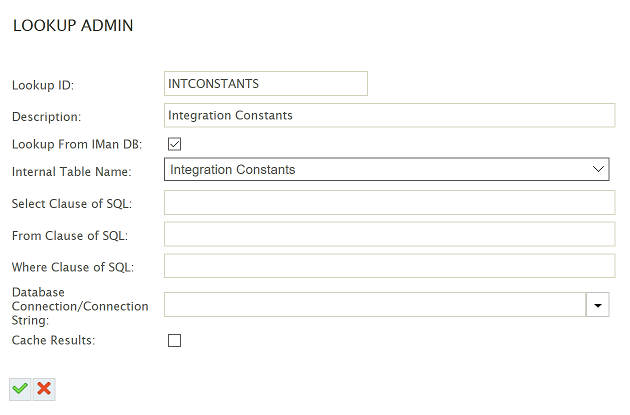Viewport: 630px width, 415px height.
Task: Focus the Where Clause of SQL field
Action: point(389,266)
